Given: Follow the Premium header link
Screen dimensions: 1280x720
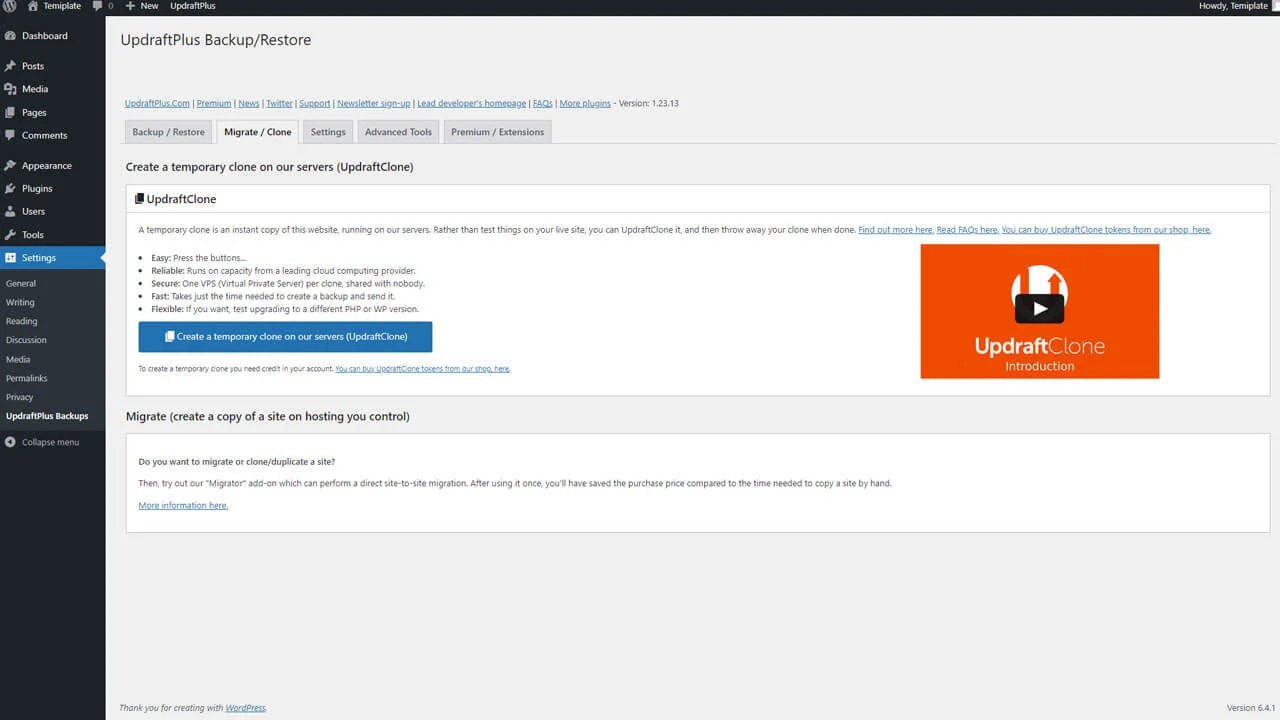Looking at the screenshot, I should pyautogui.click(x=214, y=103).
